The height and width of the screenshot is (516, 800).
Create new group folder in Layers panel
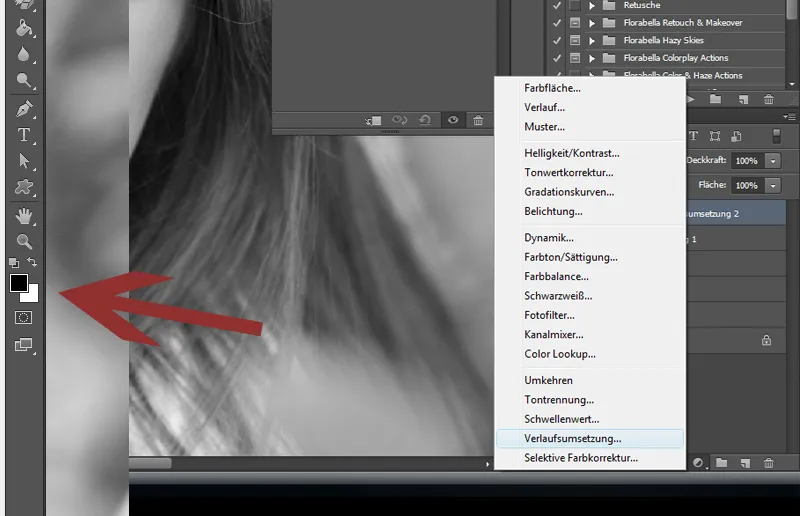(x=721, y=463)
